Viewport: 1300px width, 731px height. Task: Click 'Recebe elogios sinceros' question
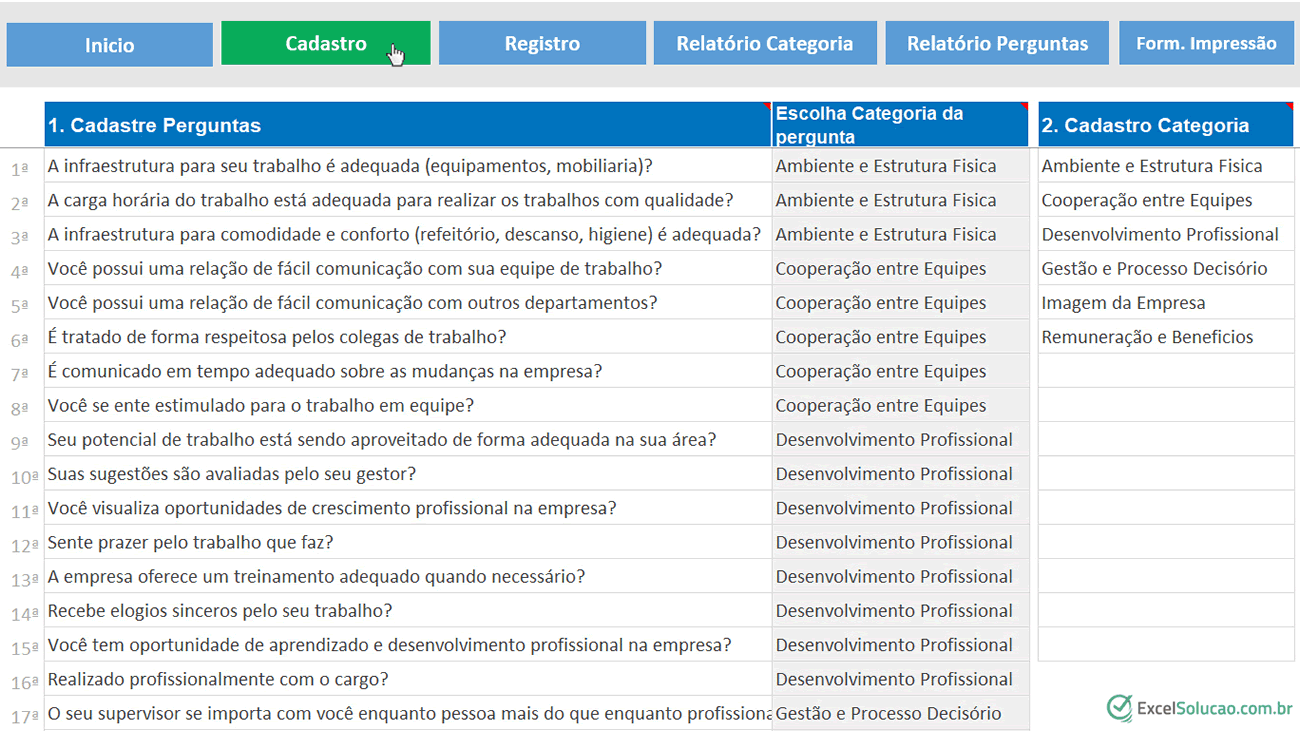[408, 610]
